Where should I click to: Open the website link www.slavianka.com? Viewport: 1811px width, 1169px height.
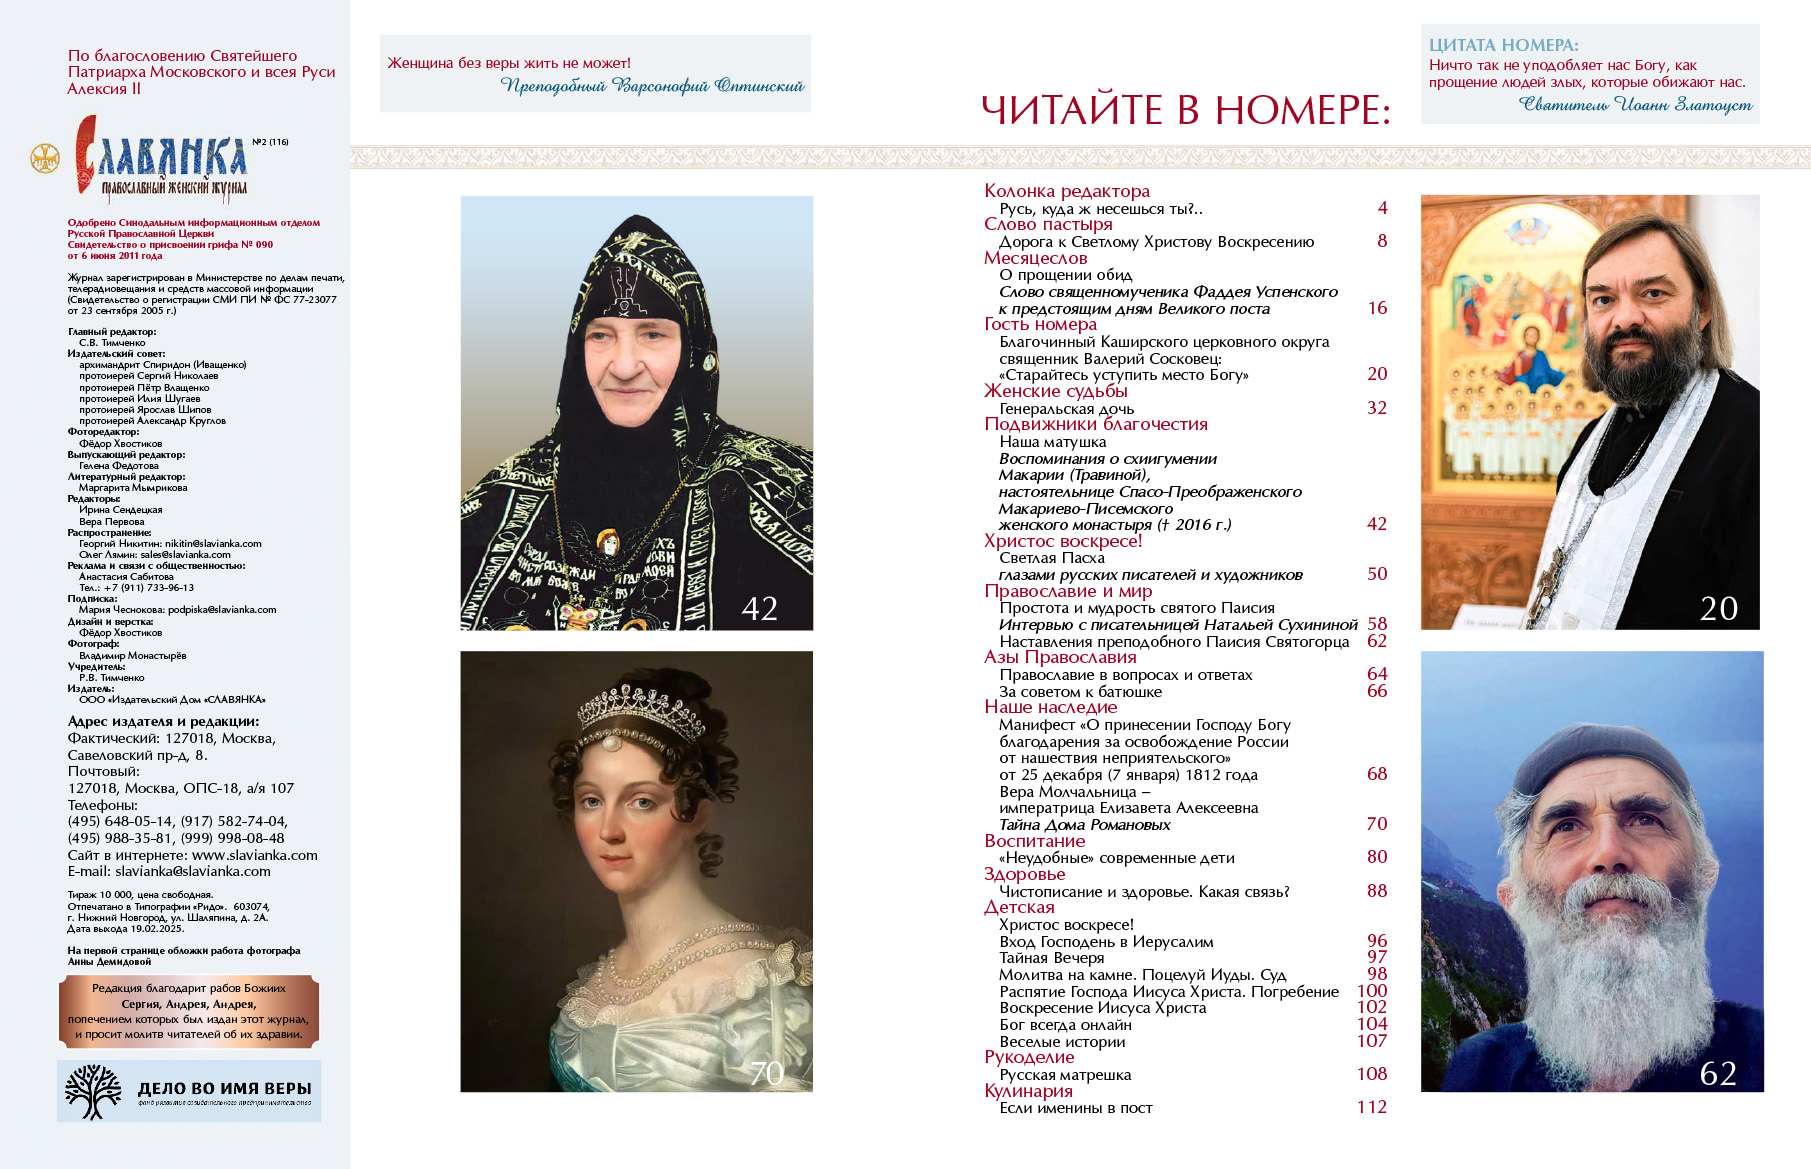coord(255,855)
